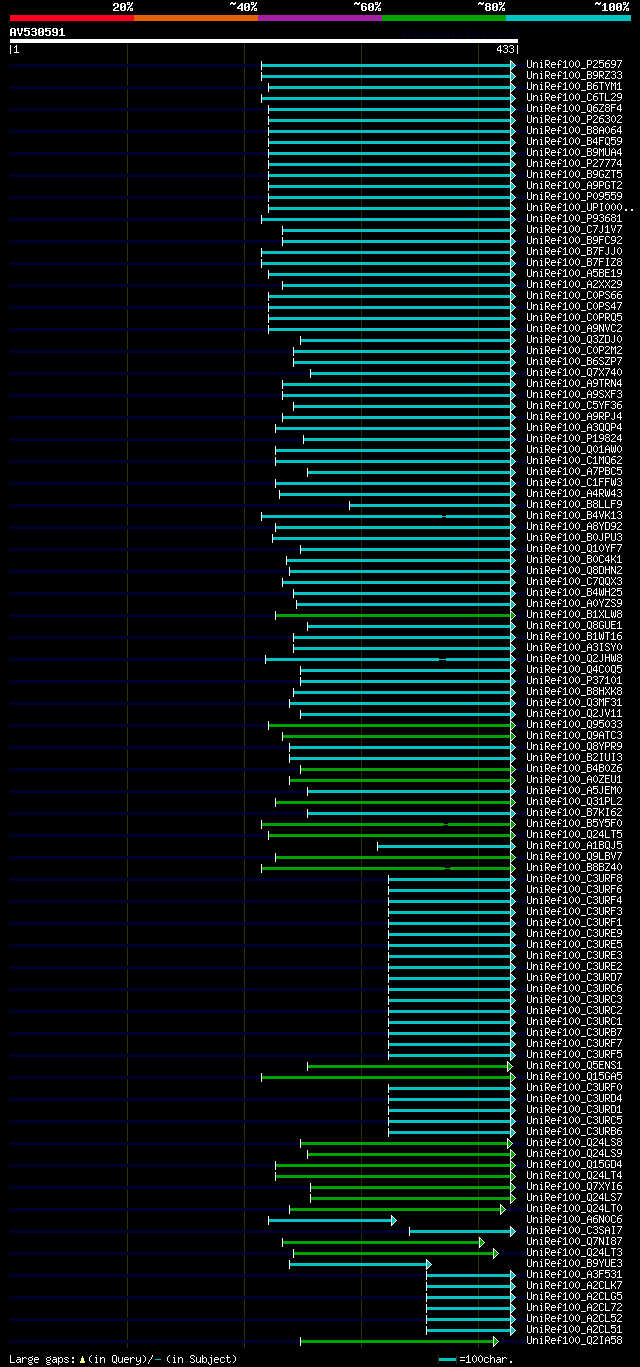The image size is (640, 1367).
Task: Select the UniRef100_A6N0C6 label
Action: 574,1219
